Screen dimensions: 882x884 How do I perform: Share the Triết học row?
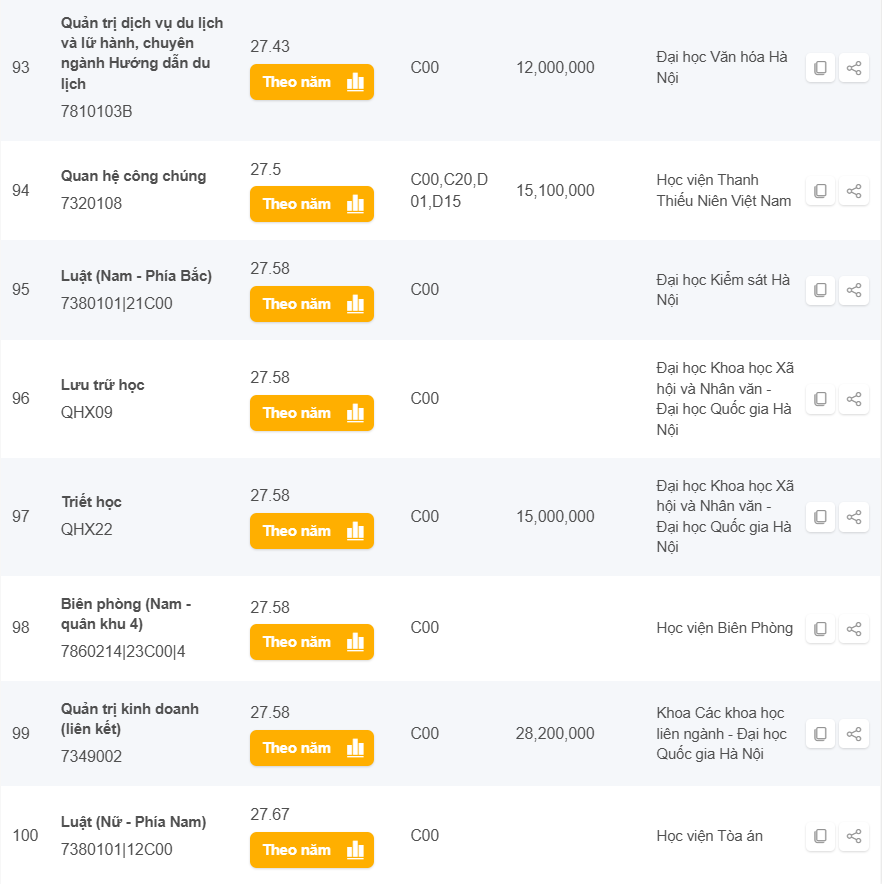(x=854, y=517)
